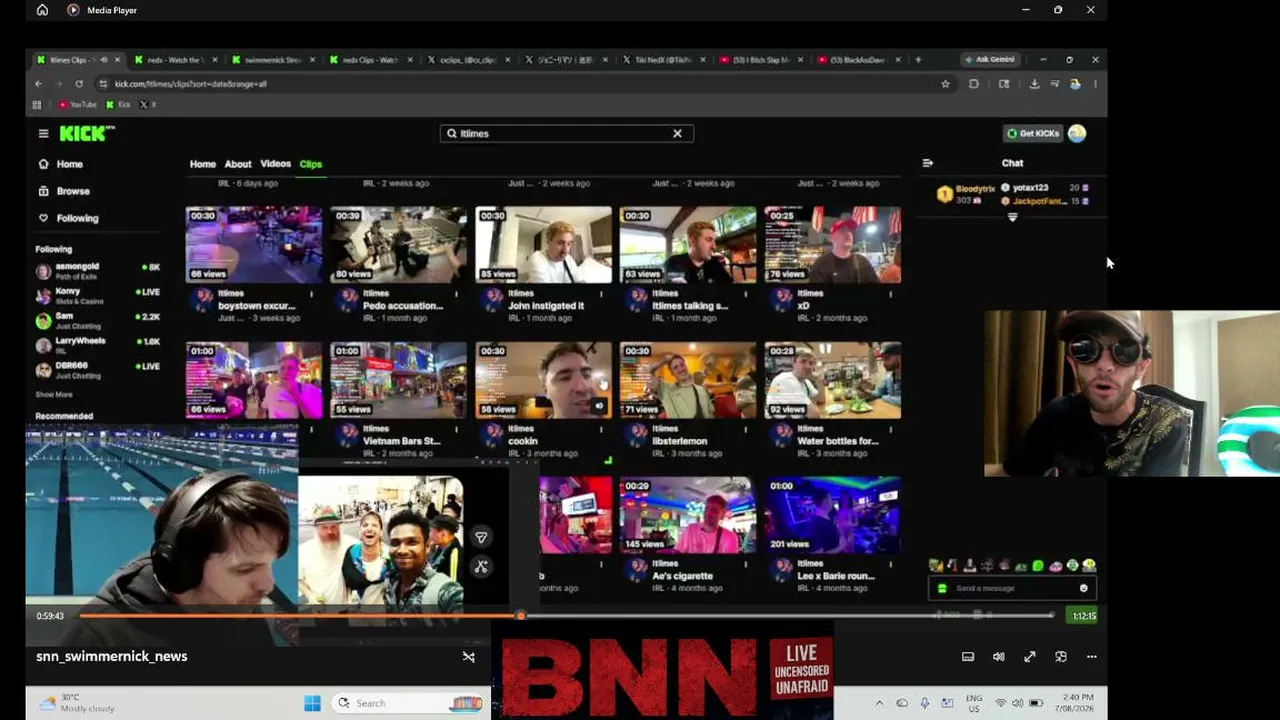Play the Pedo accusation clip thumbnail
This screenshot has height=720, width=1280.
398,245
